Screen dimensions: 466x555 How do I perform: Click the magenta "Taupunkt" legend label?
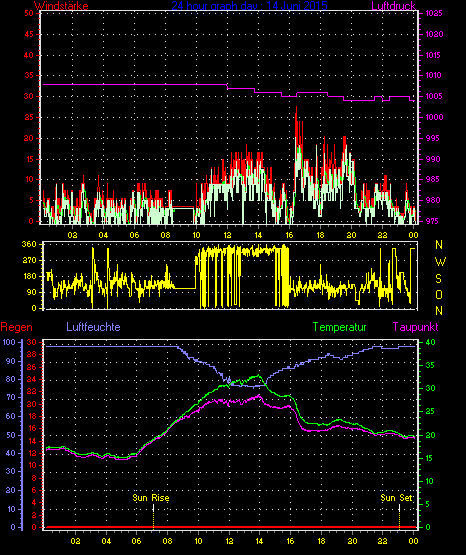[x=415, y=327]
